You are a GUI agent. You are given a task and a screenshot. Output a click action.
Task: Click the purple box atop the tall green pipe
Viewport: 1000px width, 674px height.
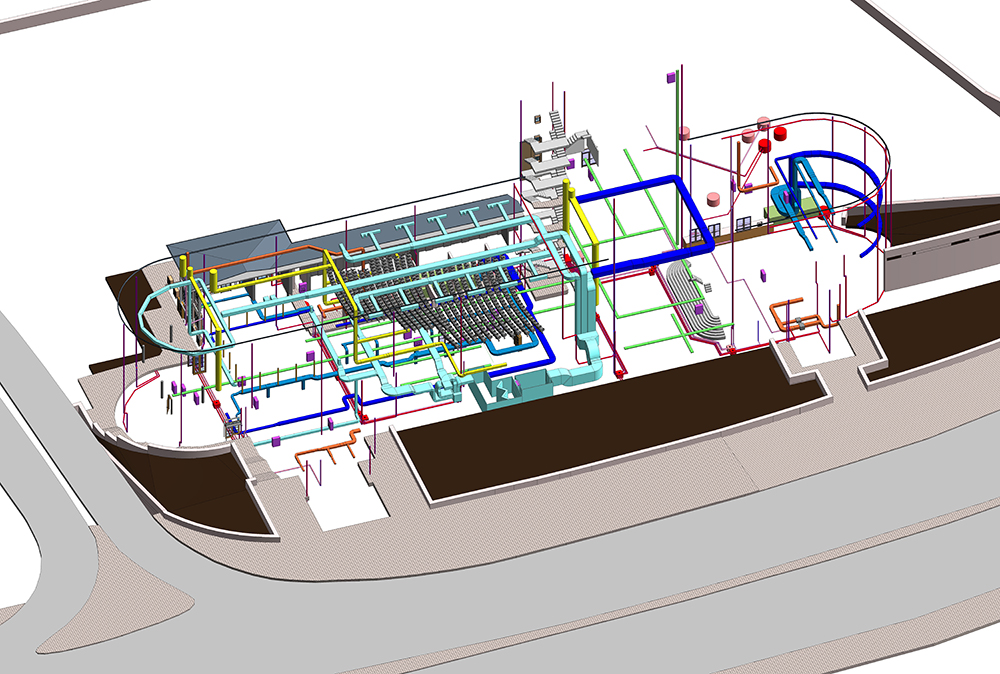tap(668, 76)
